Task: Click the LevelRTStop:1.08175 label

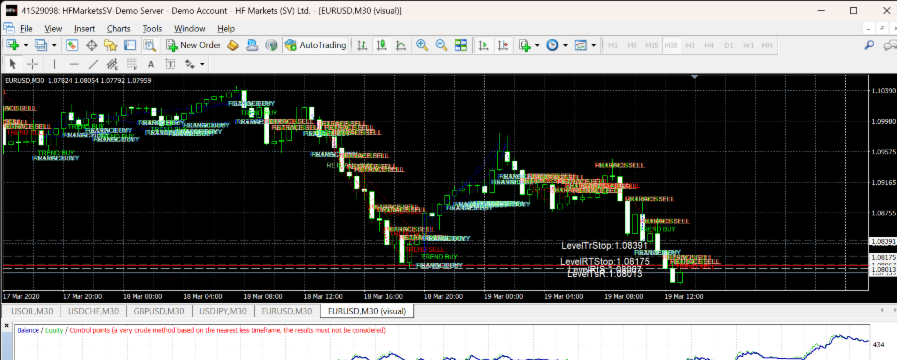Action: (x=604, y=262)
